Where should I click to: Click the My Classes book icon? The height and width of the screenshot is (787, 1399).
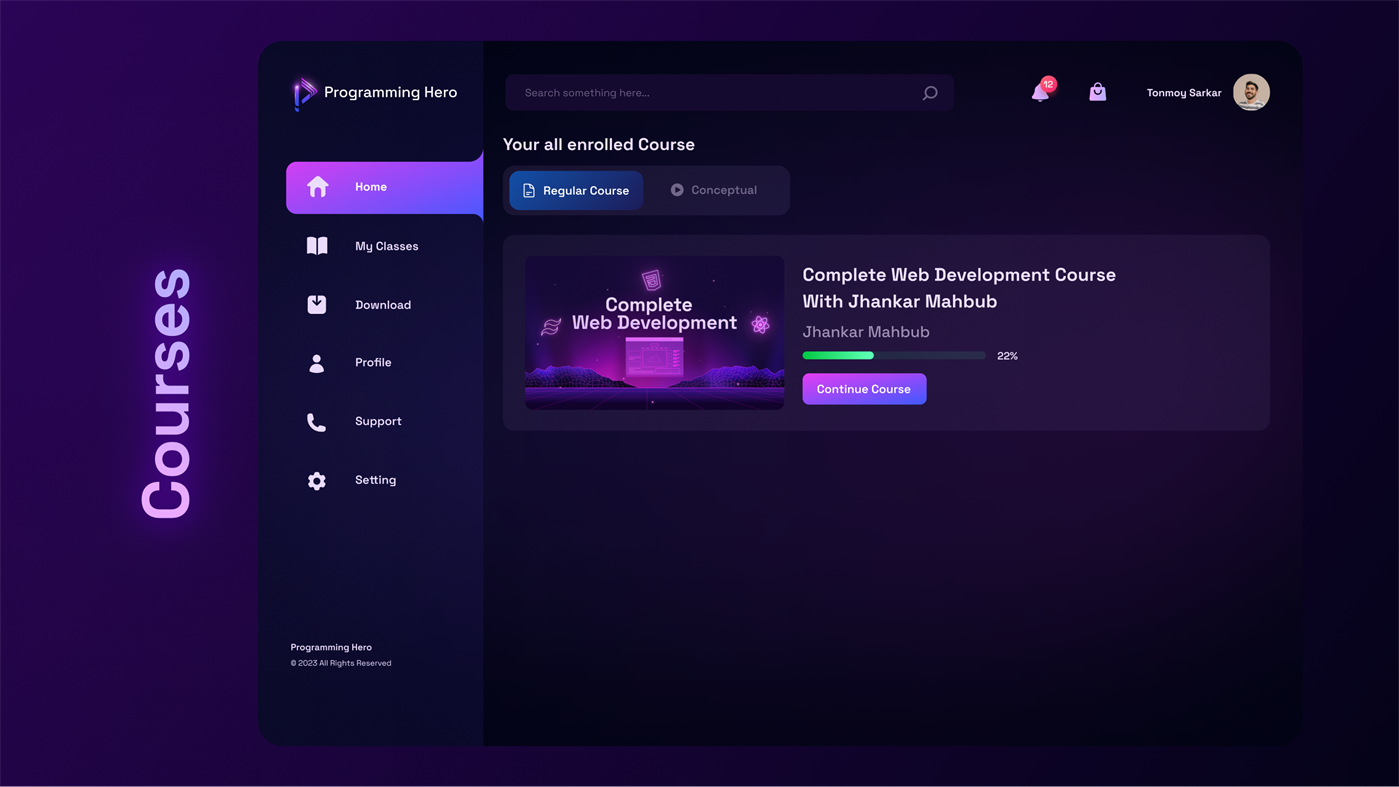(x=317, y=245)
